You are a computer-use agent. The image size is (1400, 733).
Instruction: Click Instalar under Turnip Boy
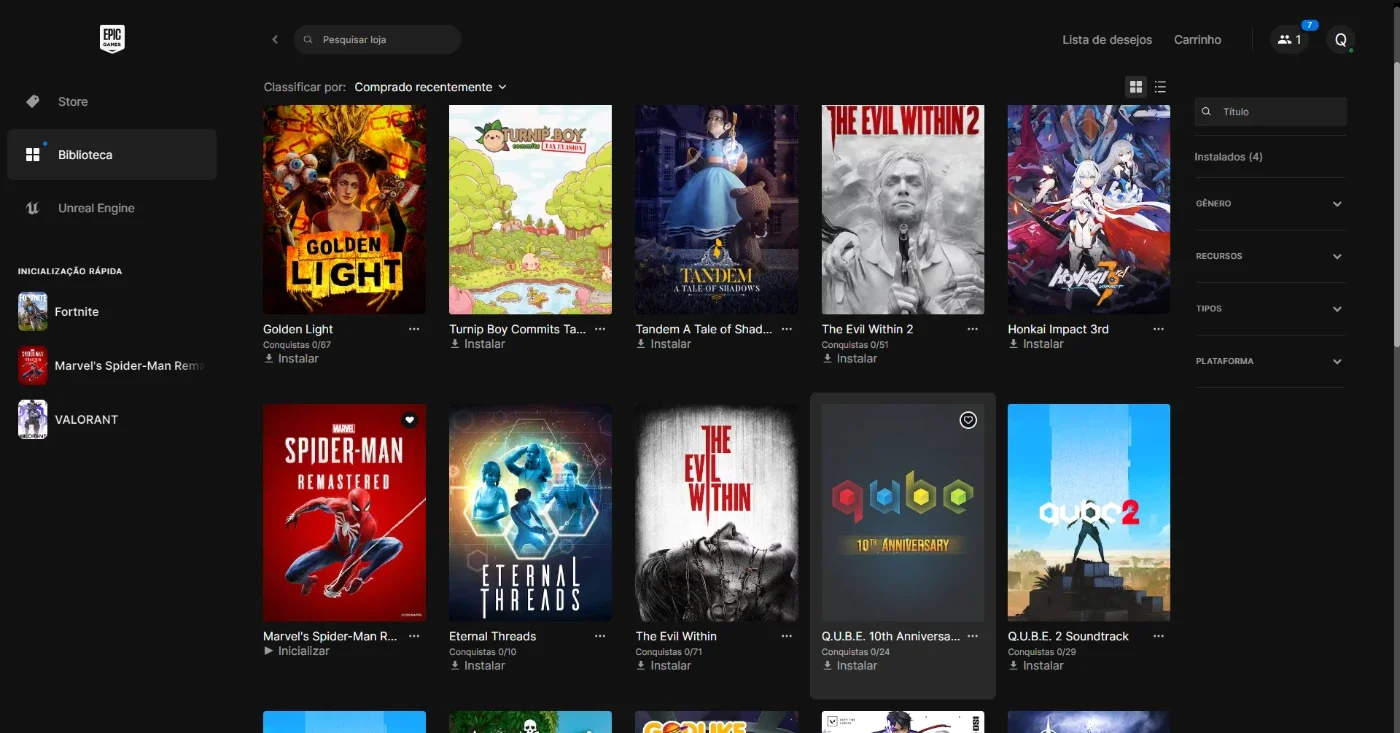click(x=477, y=344)
